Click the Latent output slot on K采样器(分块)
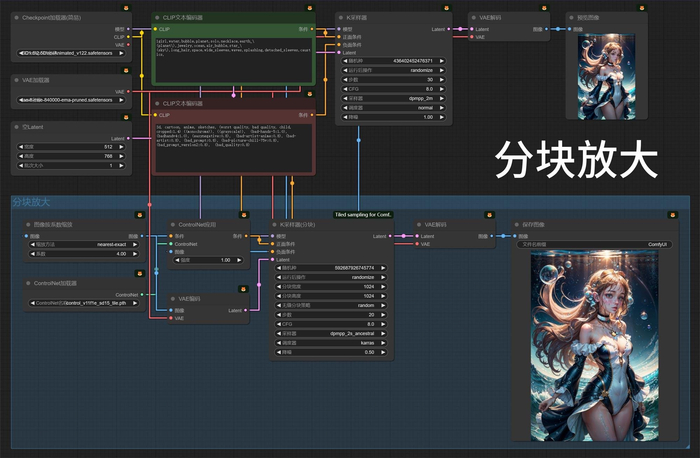The image size is (700, 458). (390, 236)
